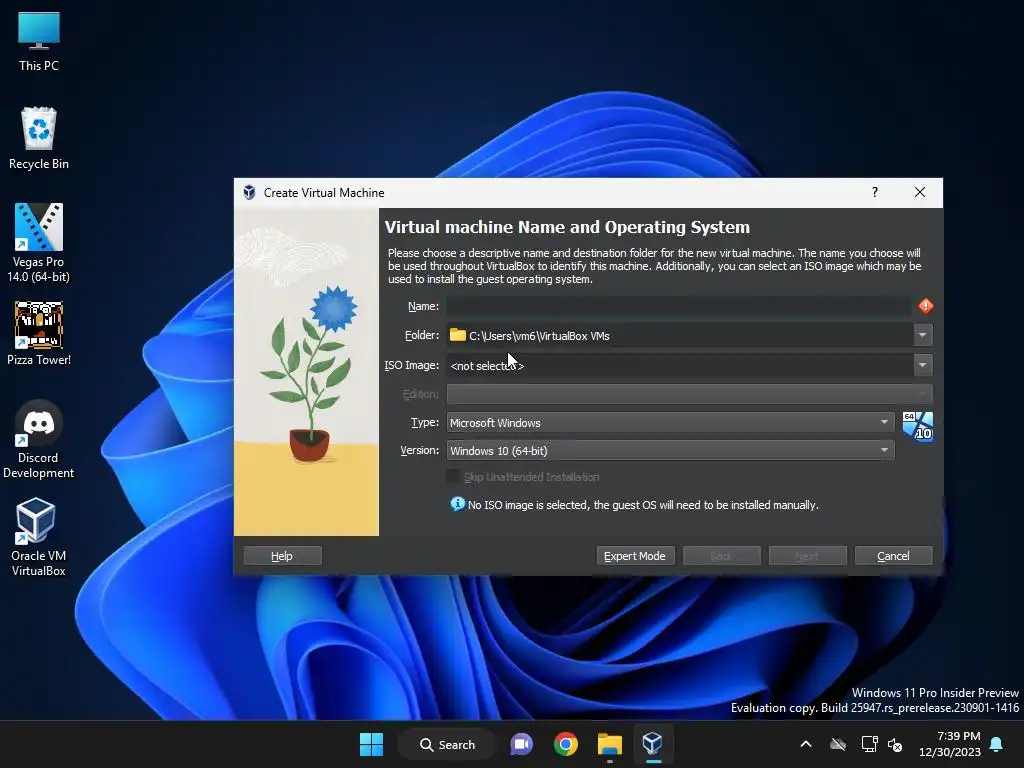Show hidden system tray icons
The height and width of the screenshot is (768, 1024).
click(x=806, y=744)
